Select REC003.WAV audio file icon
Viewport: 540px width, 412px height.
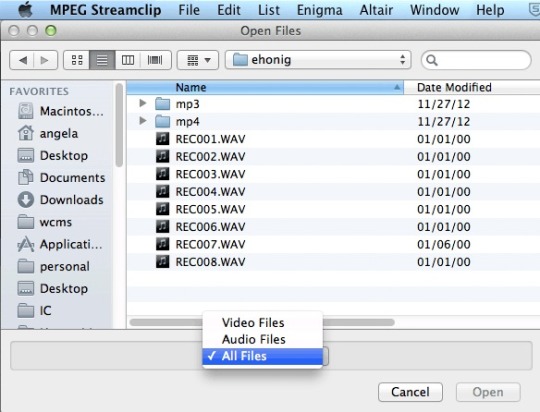pyautogui.click(x=163, y=174)
